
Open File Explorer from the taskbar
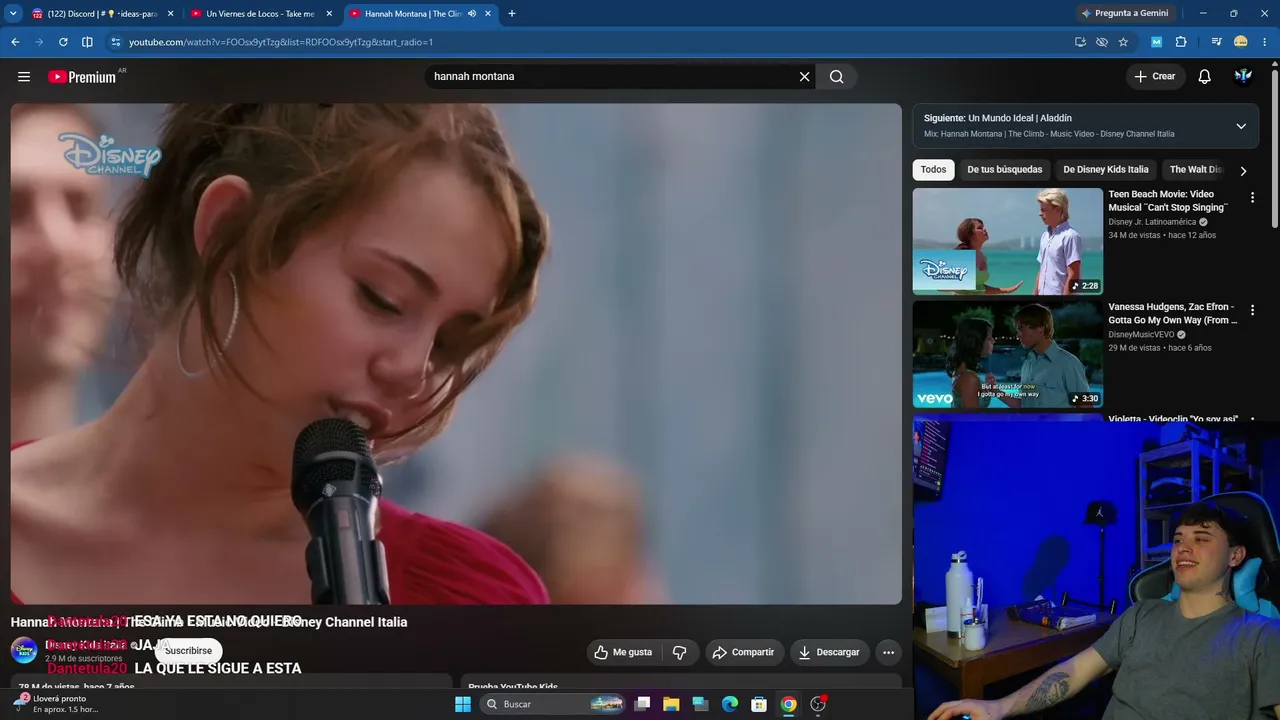click(x=671, y=704)
